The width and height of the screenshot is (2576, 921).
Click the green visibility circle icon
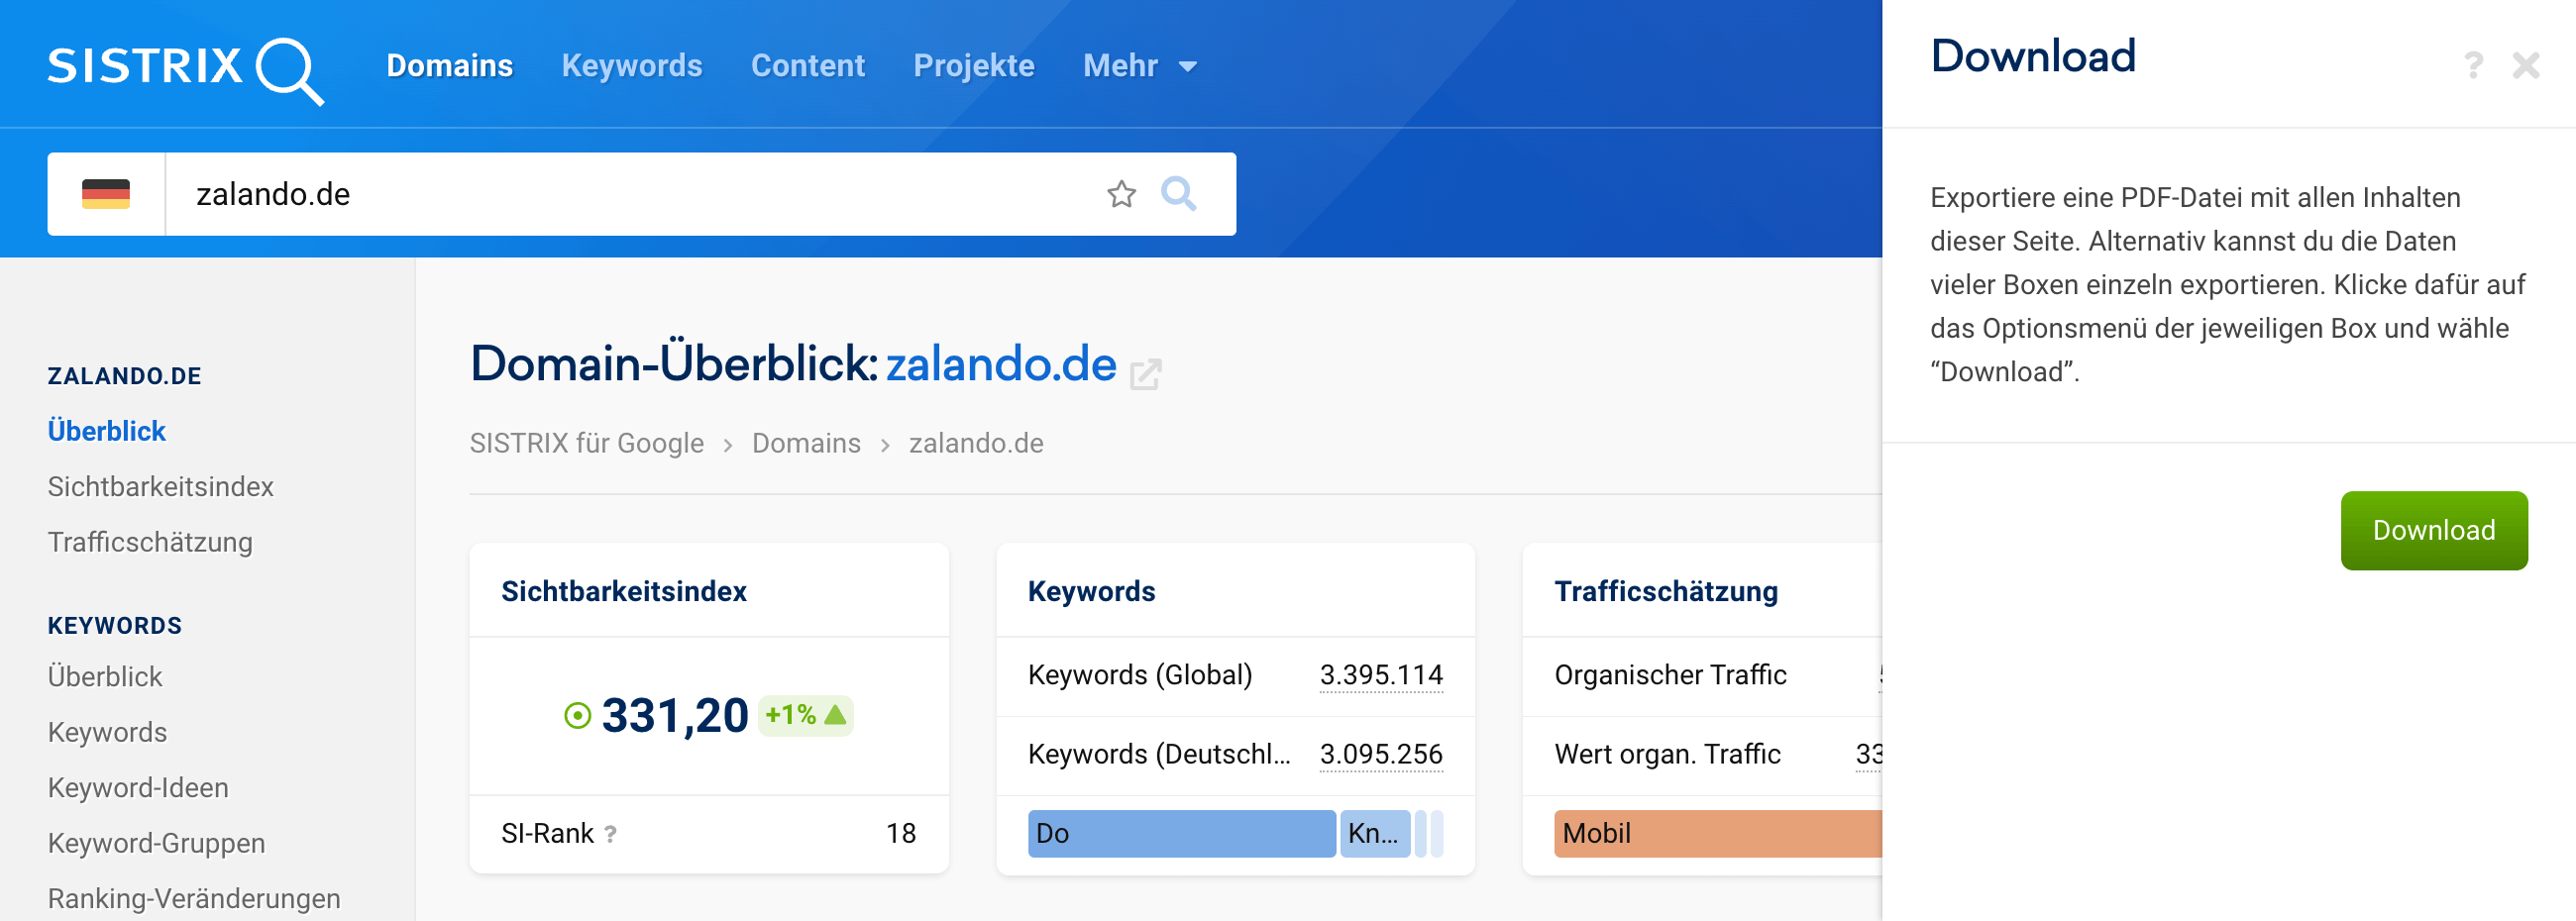[x=578, y=716]
